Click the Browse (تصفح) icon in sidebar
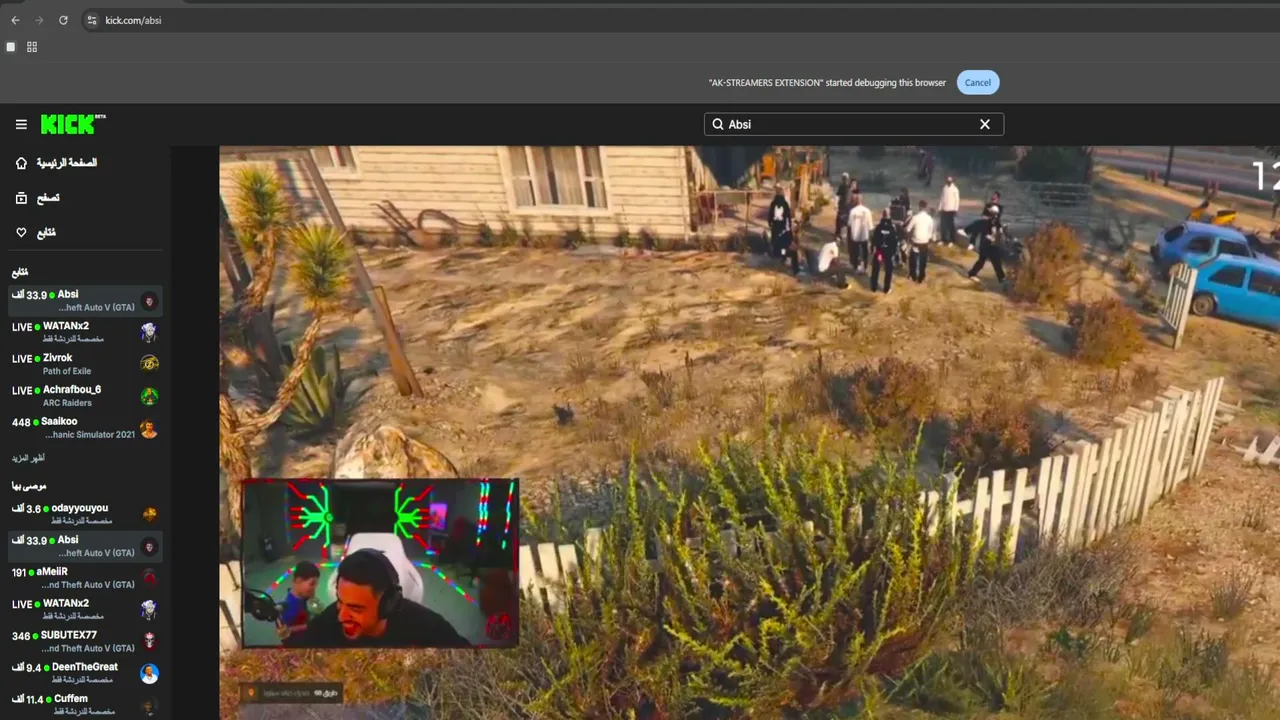 [x=21, y=198]
